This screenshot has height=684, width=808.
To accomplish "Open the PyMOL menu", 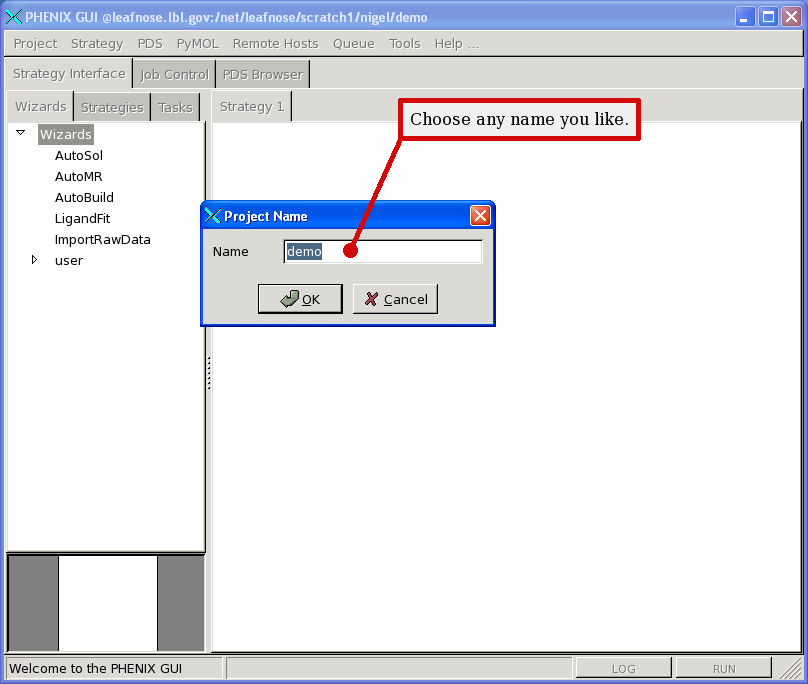I will pos(197,44).
